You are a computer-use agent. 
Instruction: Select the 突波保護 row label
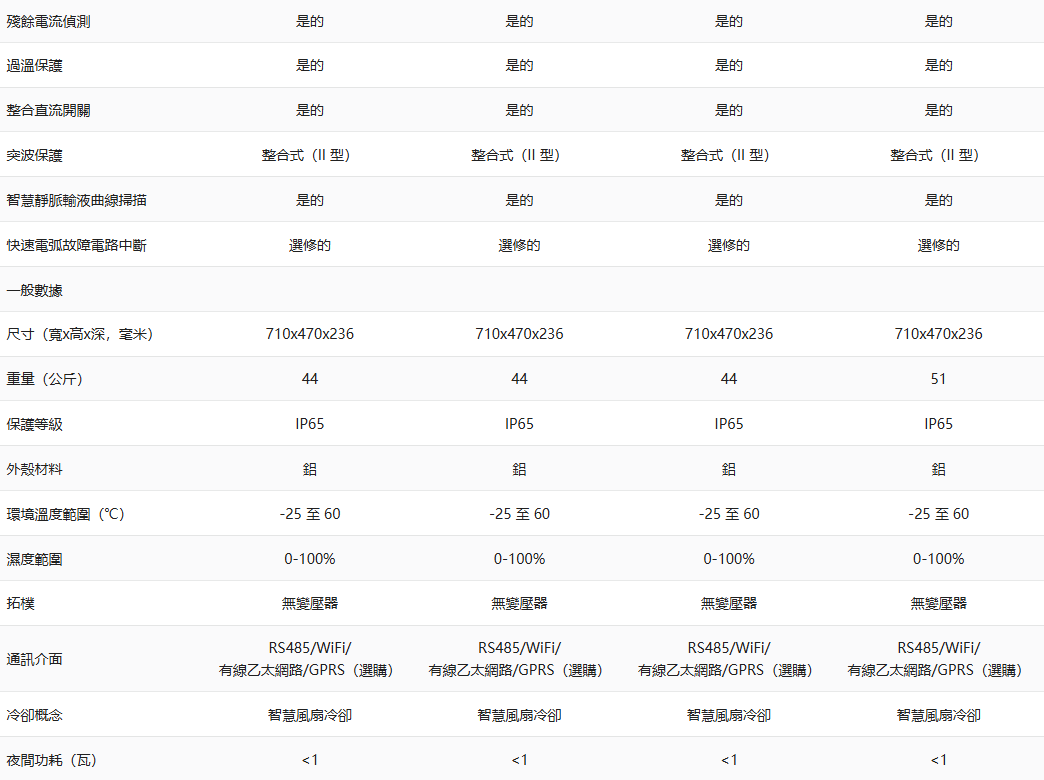point(34,155)
